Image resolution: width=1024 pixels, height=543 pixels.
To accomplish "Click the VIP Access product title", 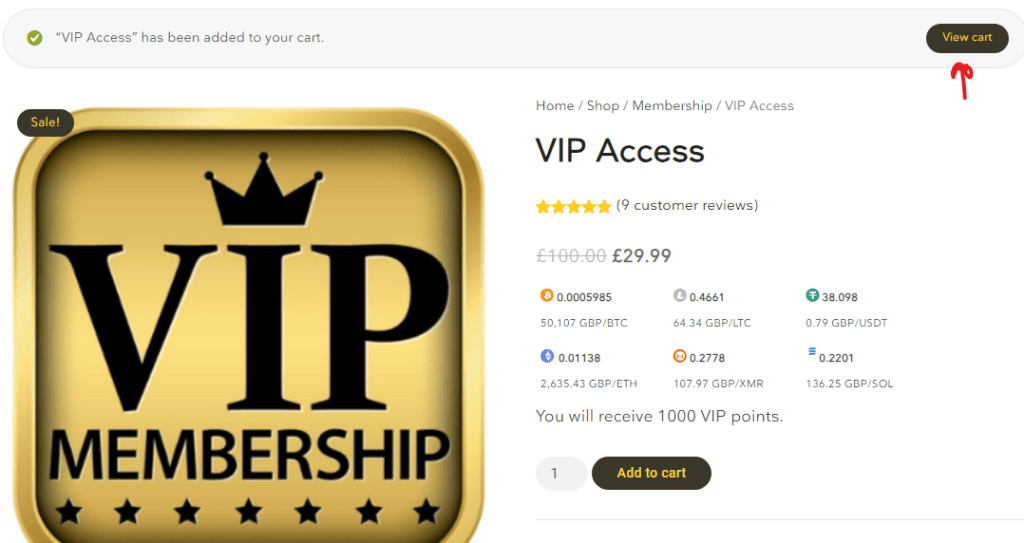I will pyautogui.click(x=620, y=151).
